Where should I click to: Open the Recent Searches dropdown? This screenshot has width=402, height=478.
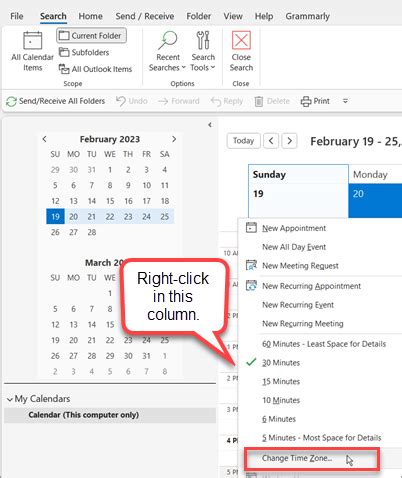[167, 51]
